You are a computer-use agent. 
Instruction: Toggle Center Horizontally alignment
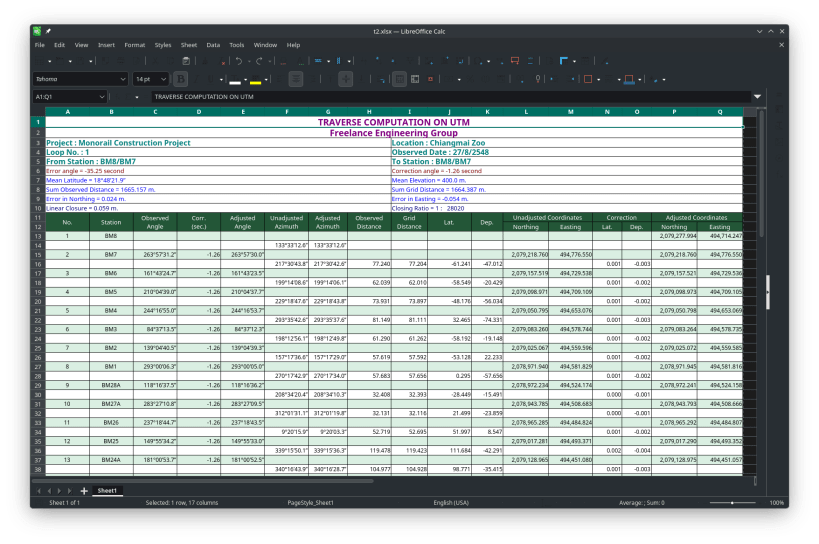296,79
